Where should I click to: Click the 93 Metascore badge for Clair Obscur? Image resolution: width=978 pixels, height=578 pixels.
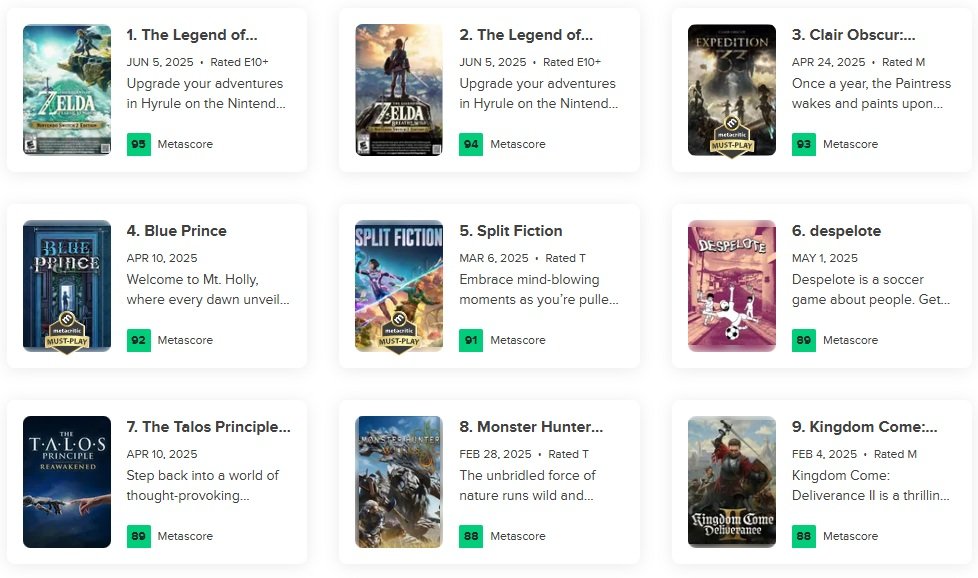click(804, 144)
